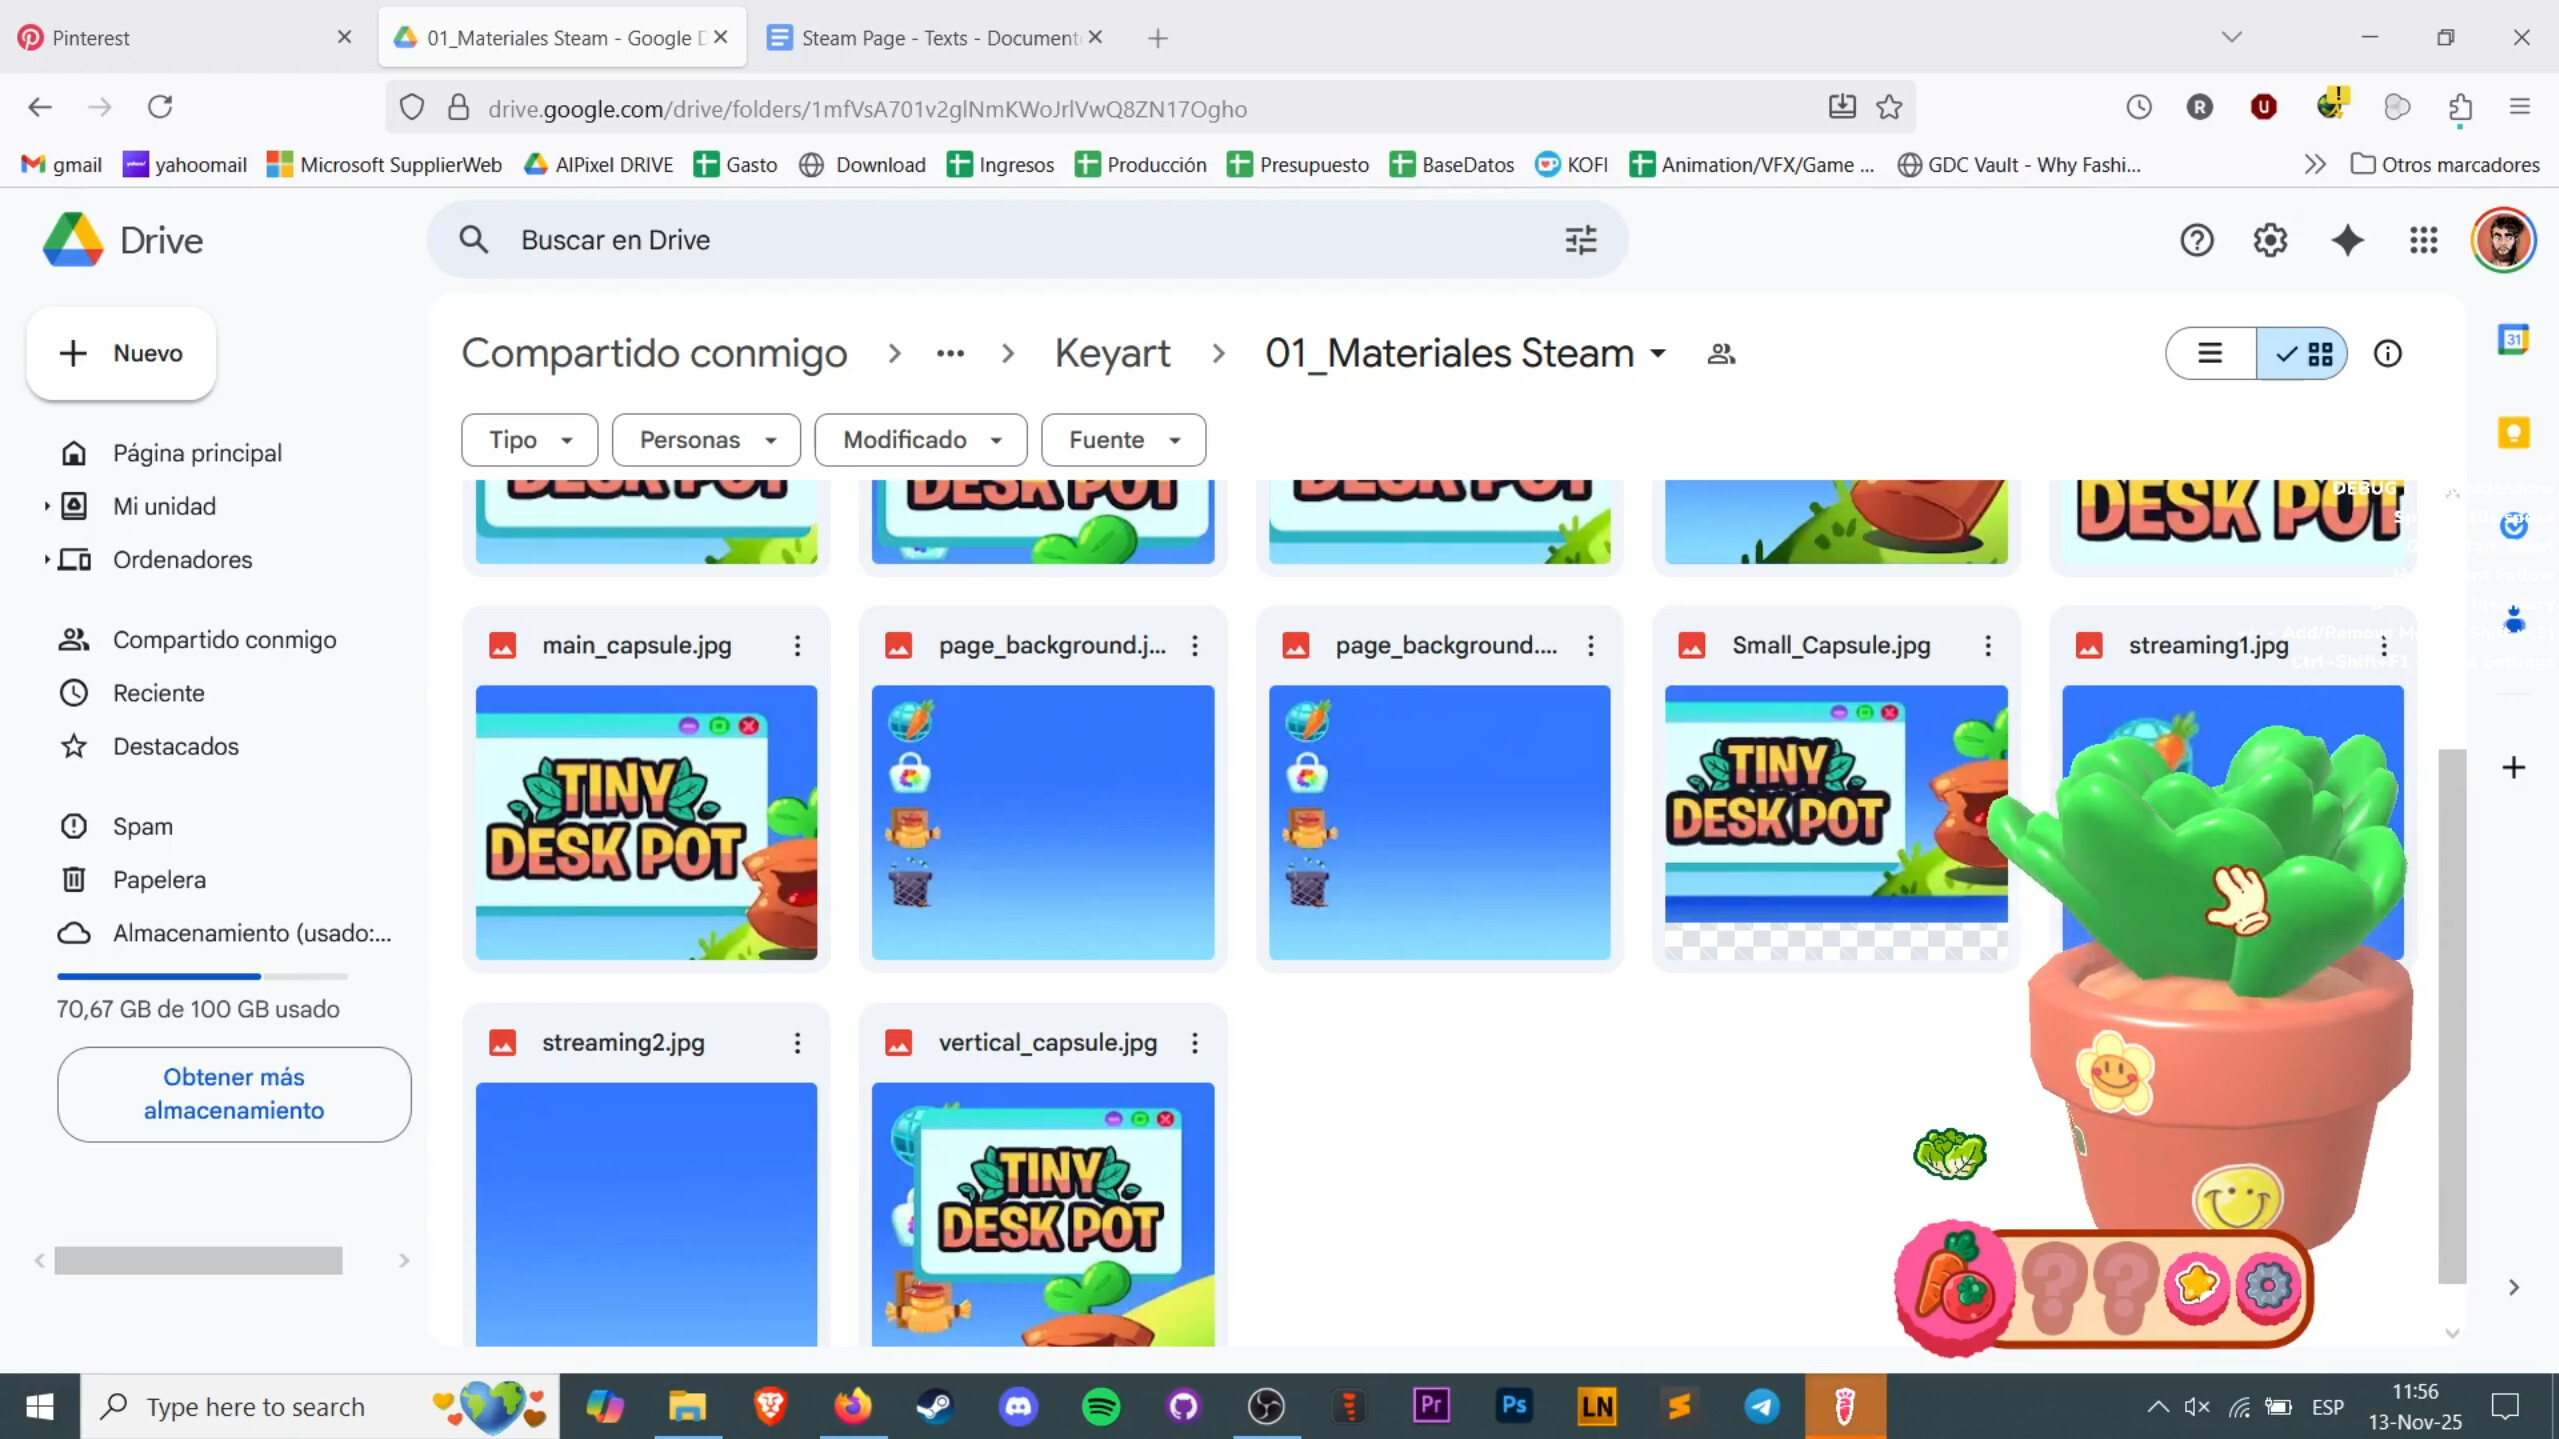Image resolution: width=2559 pixels, height=1439 pixels.
Task: Click Obtener más almacenamiento
Action: 233,1093
